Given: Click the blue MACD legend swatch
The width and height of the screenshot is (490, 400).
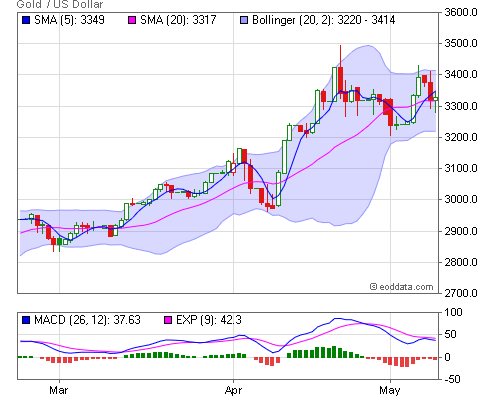Looking at the screenshot, I should coord(26,320).
